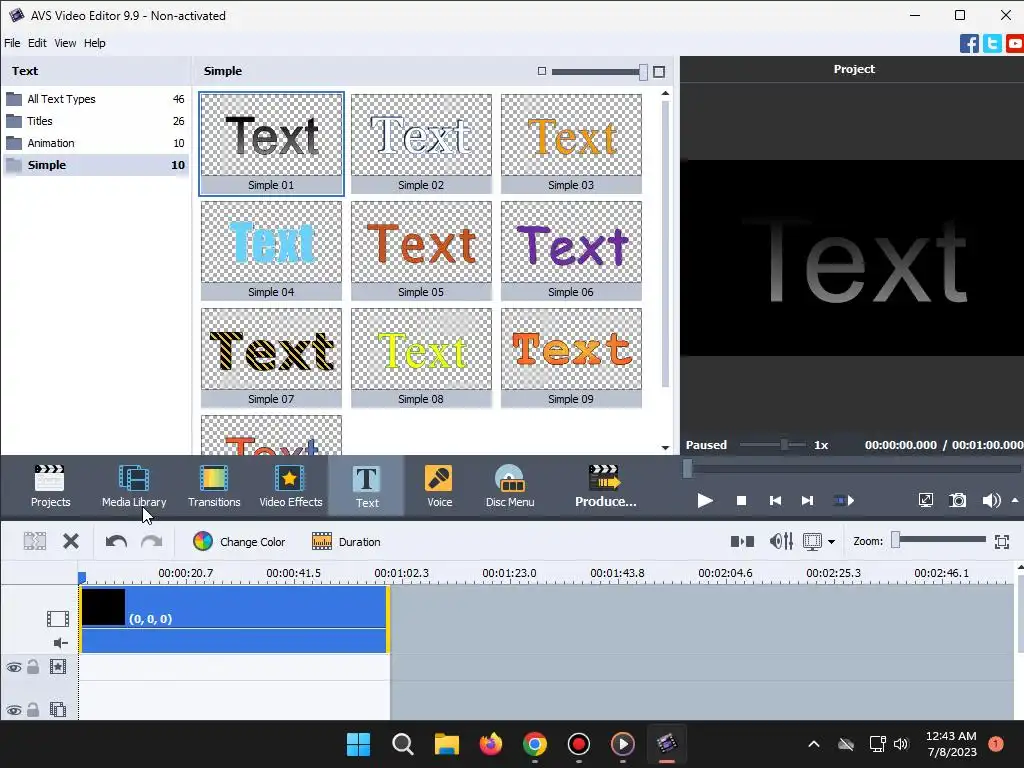1024x768 pixels.
Task: Open the audio mixer icon
Action: click(781, 541)
